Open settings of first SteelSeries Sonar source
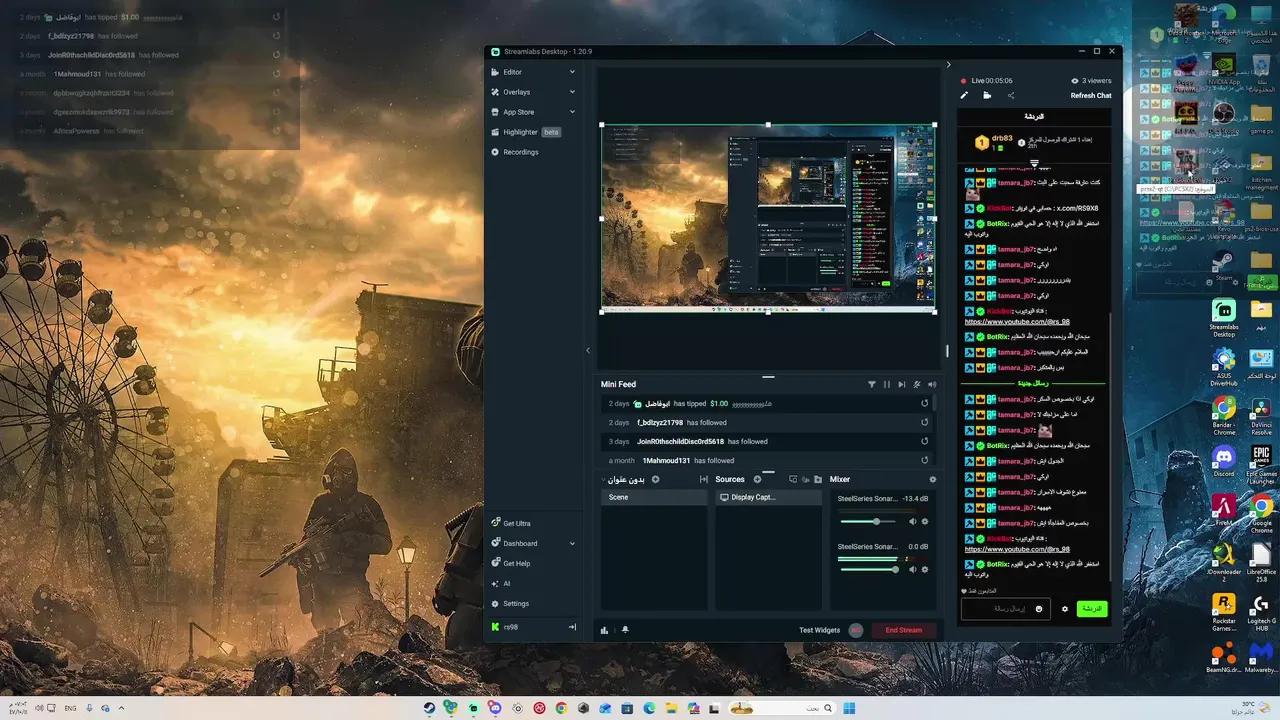 coord(924,521)
